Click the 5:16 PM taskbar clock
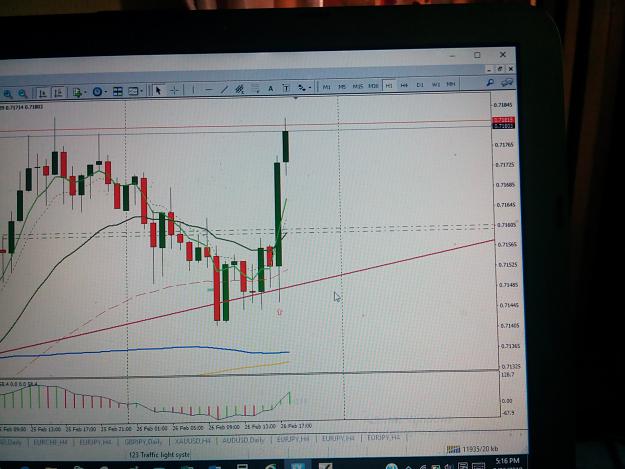625x469 pixels. click(507, 461)
